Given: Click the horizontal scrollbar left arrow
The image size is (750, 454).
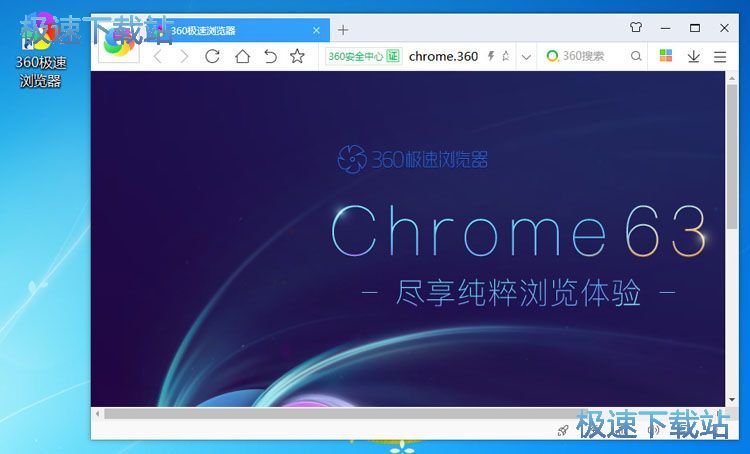Looking at the screenshot, I should [x=98, y=414].
